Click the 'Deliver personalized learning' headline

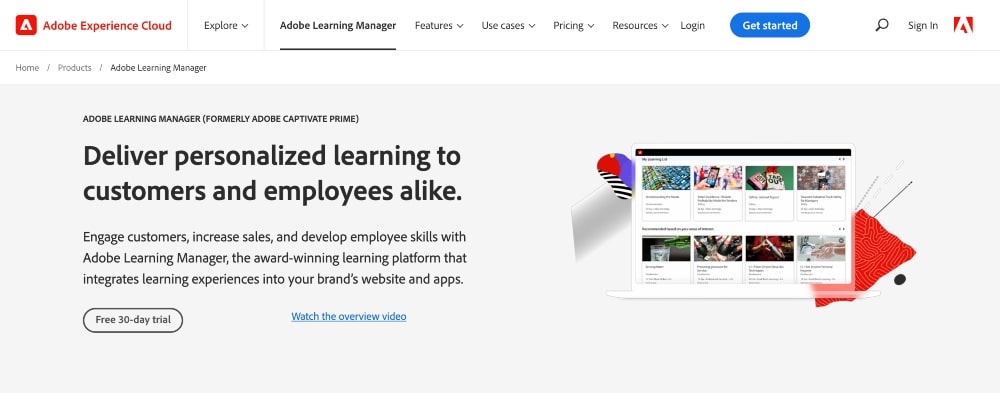click(x=273, y=174)
